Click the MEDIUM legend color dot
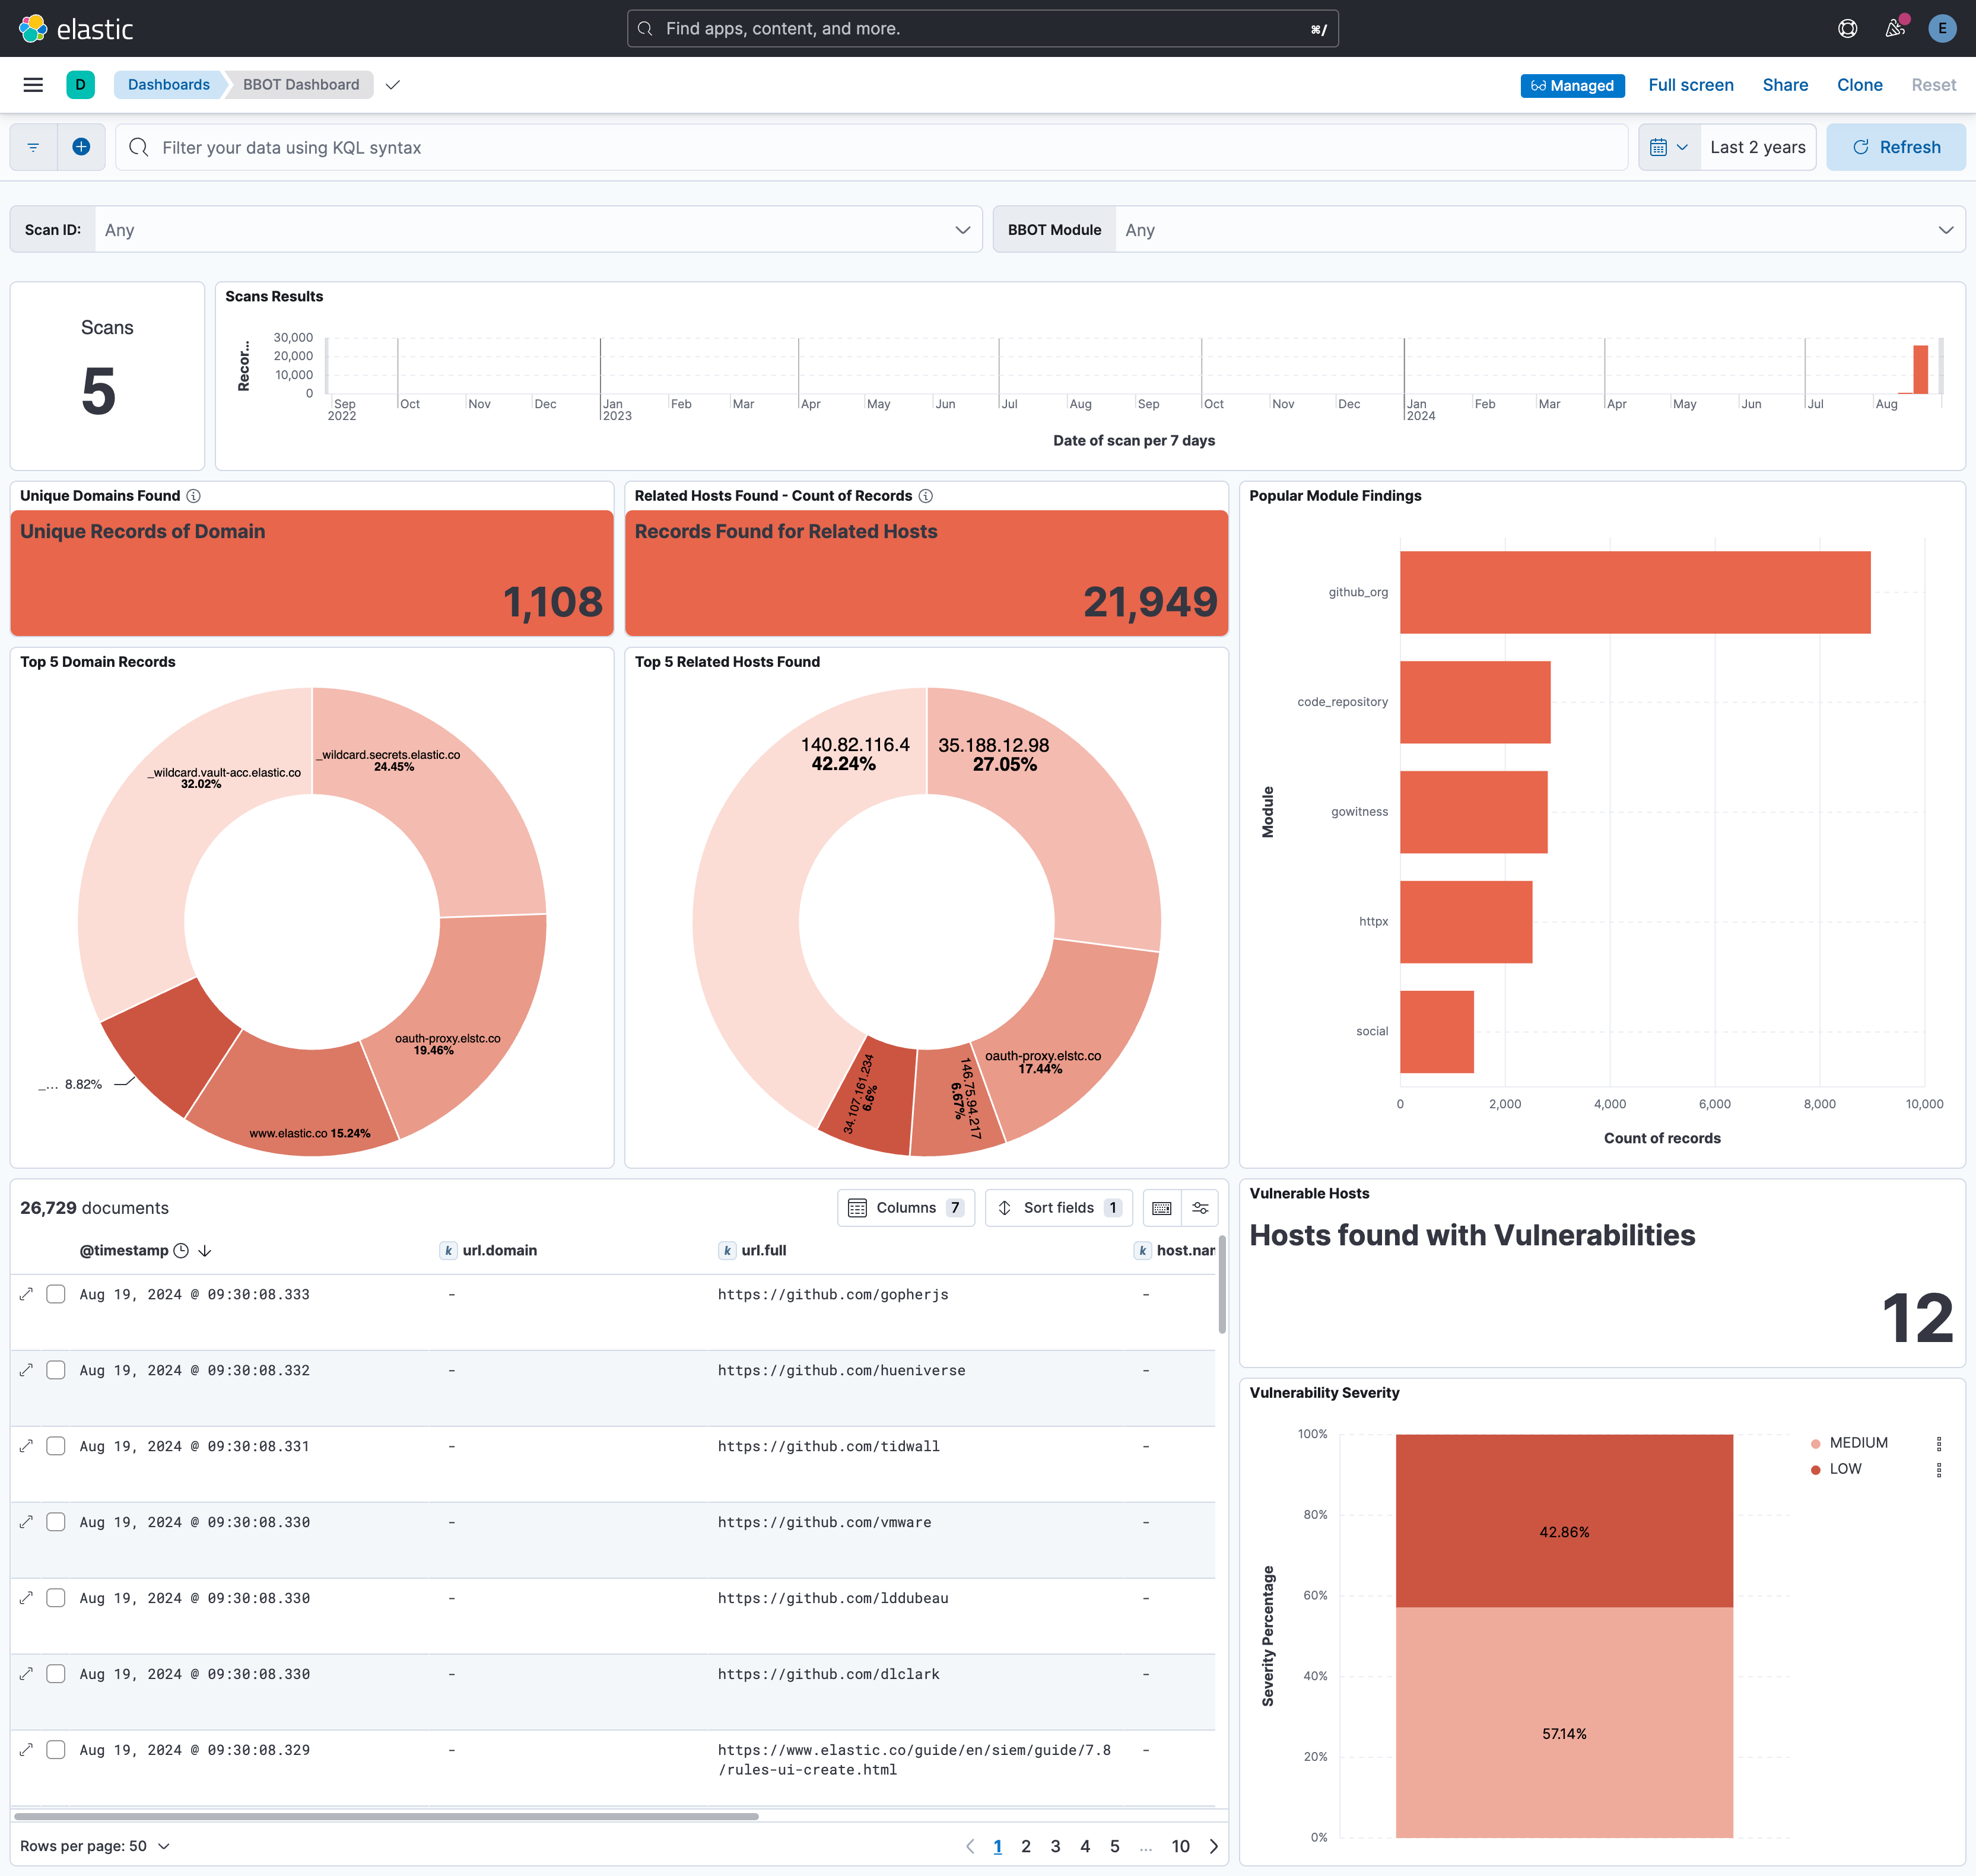Screen dimensions: 1976x1876 tap(1815, 1444)
